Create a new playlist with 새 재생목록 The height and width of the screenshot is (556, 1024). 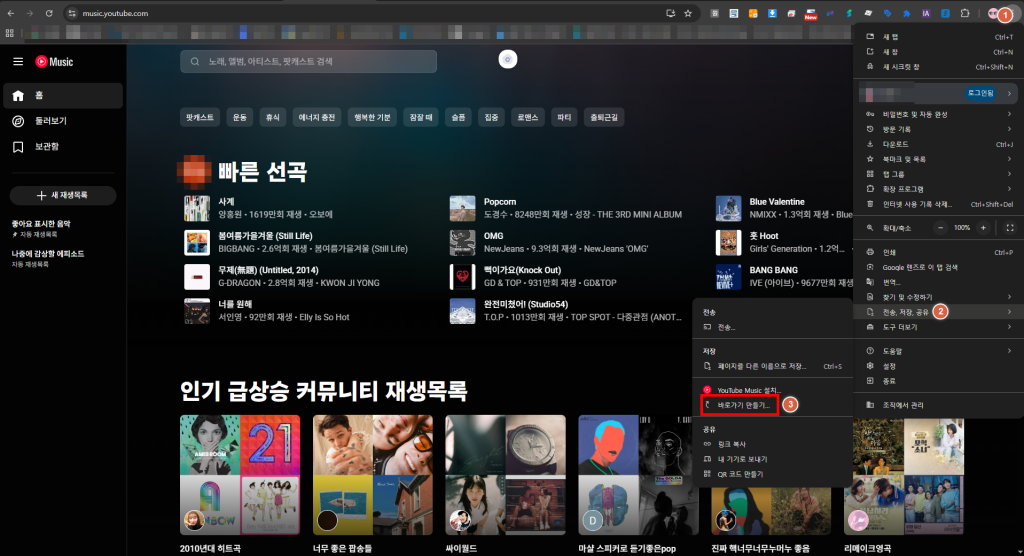click(63, 195)
